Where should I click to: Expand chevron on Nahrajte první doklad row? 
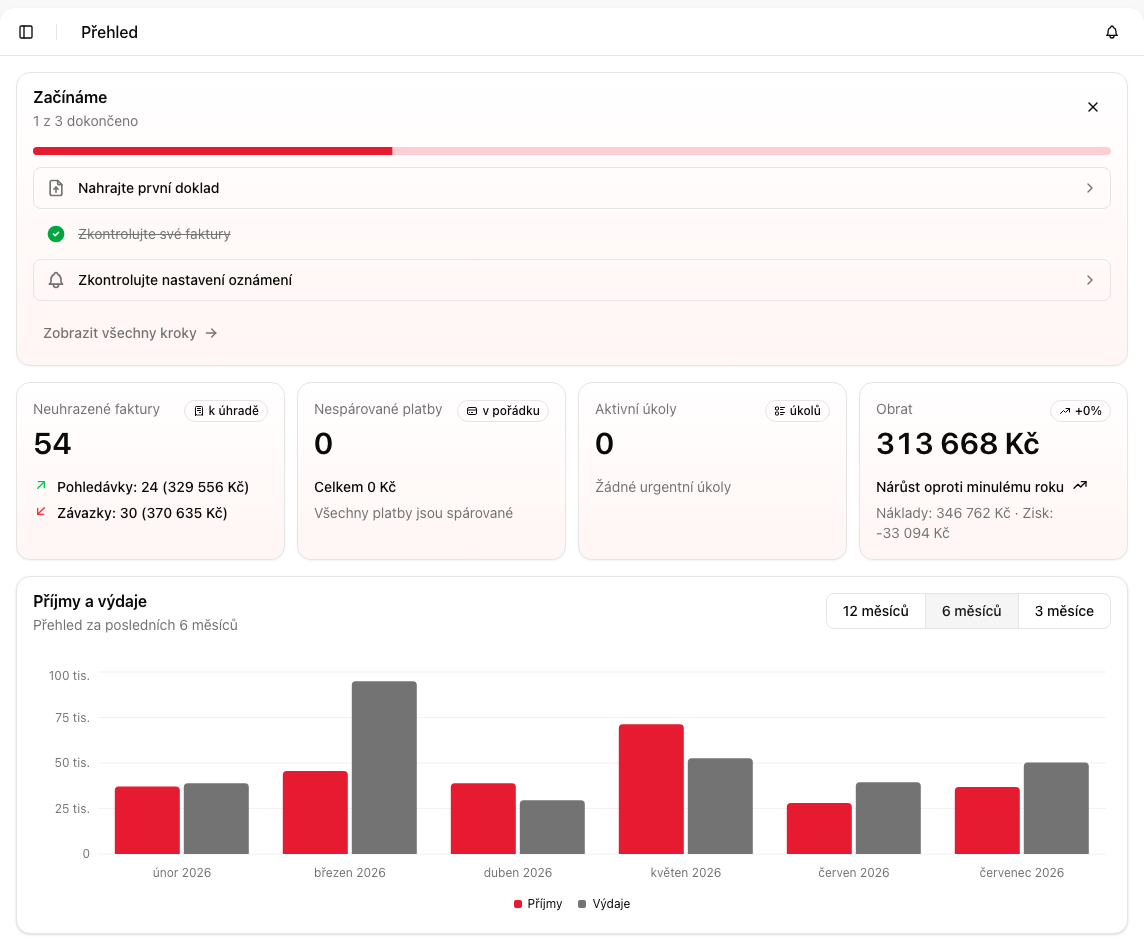pos(1089,188)
